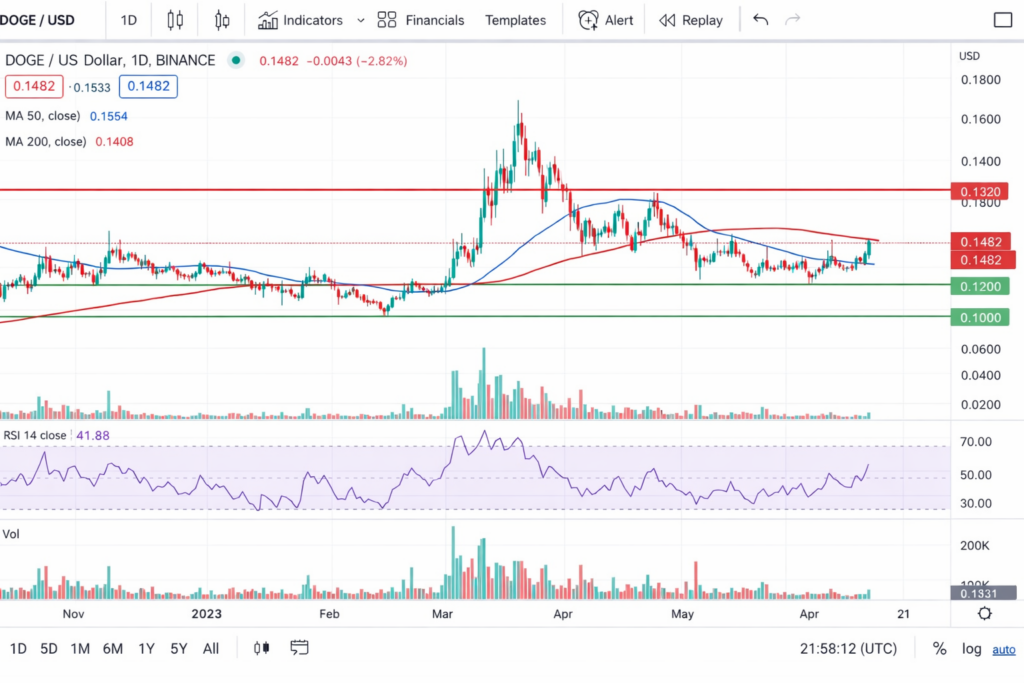Viewport: 1024px width, 683px height.
Task: Click the candle display icon in bottom bar
Action: point(261,648)
